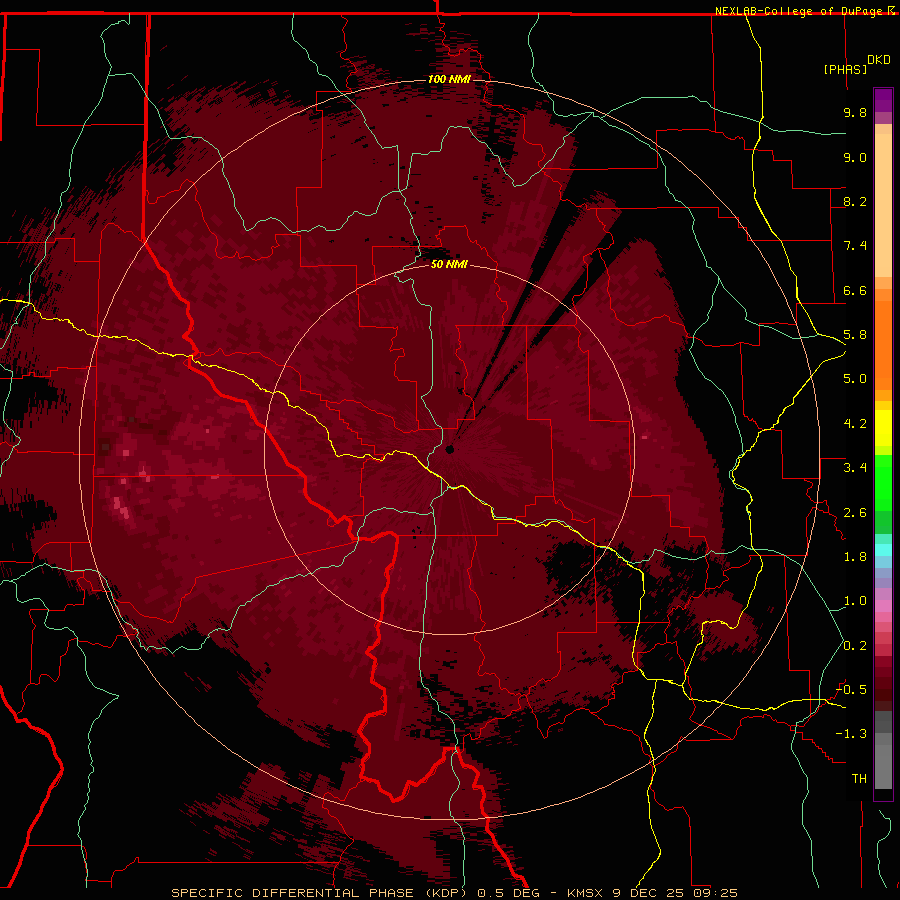This screenshot has width=900, height=900.
Task: Select the -0.5 legend value
Action: (x=851, y=690)
